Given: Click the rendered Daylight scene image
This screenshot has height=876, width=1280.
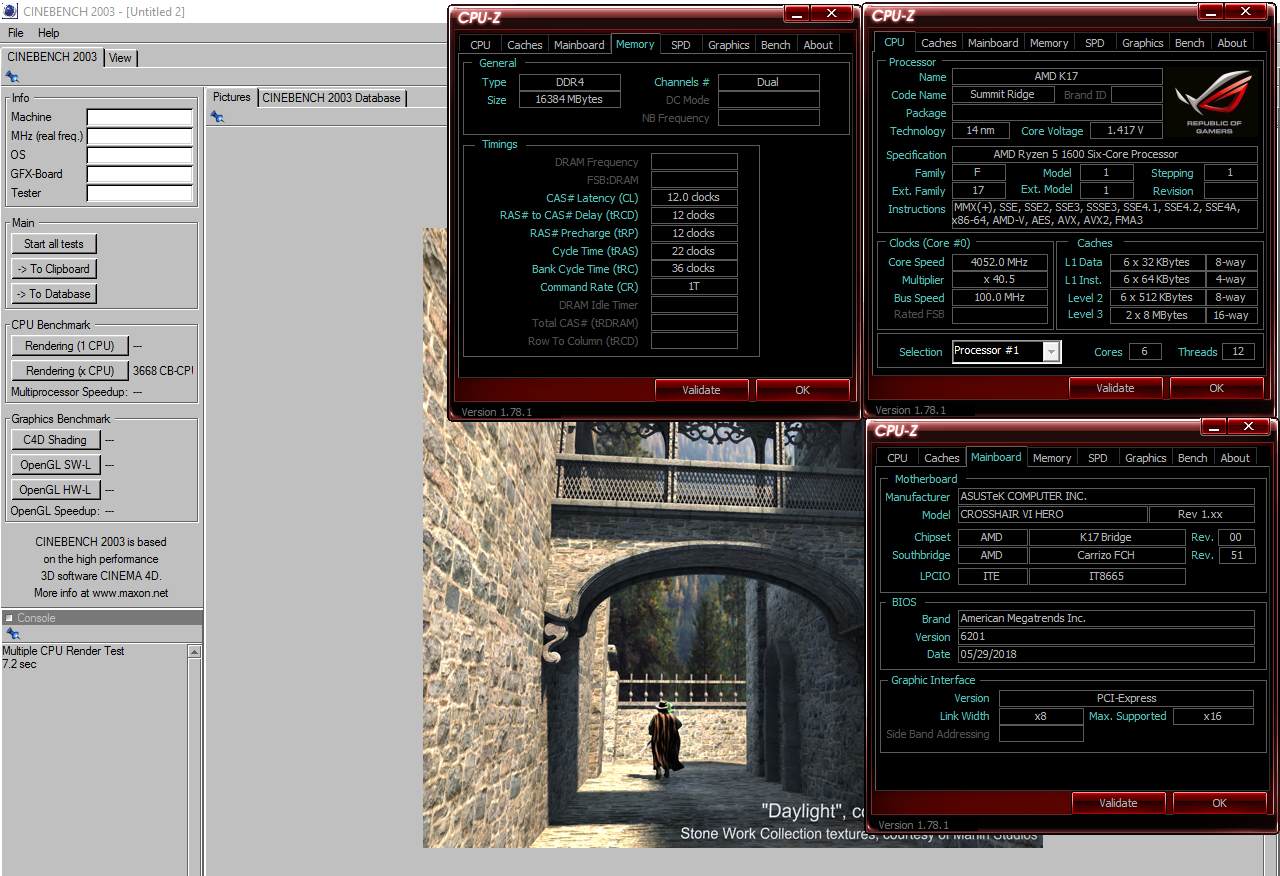Looking at the screenshot, I should (x=733, y=538).
